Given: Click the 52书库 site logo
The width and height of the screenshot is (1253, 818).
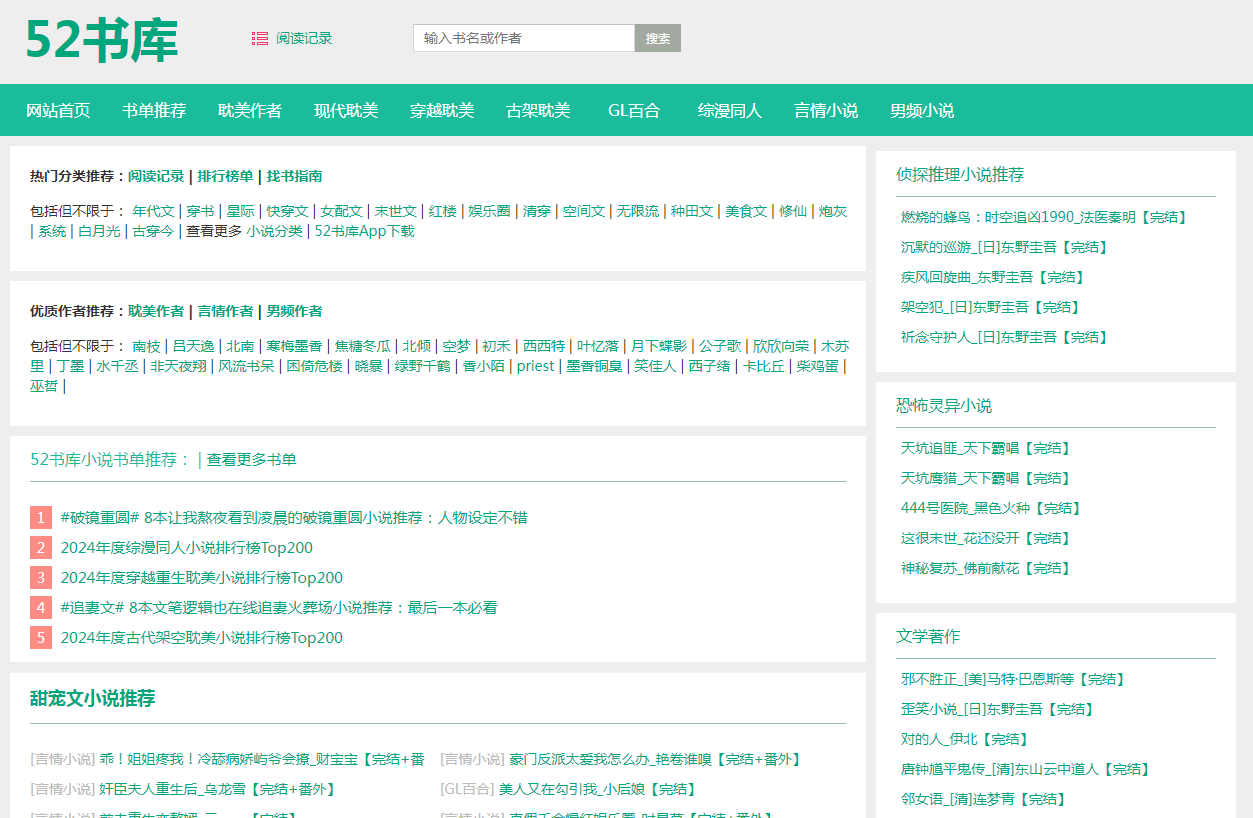Looking at the screenshot, I should tap(101, 41).
